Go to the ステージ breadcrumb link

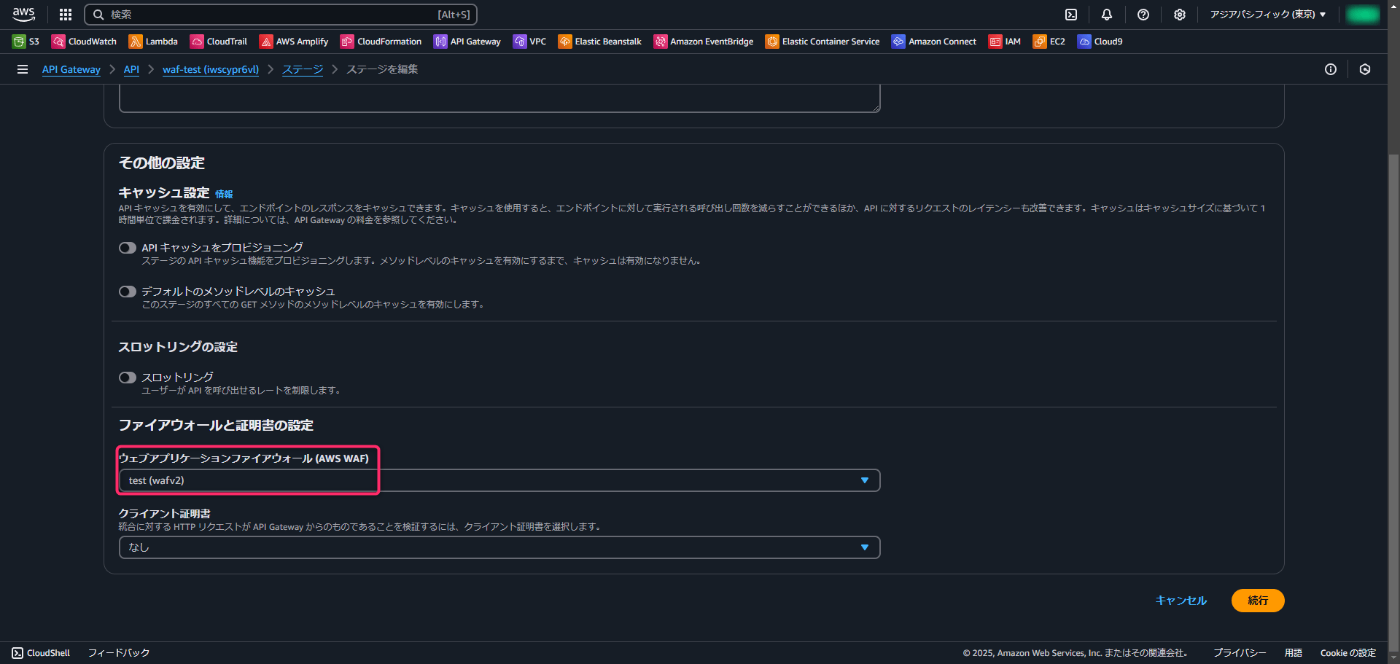tap(303, 69)
